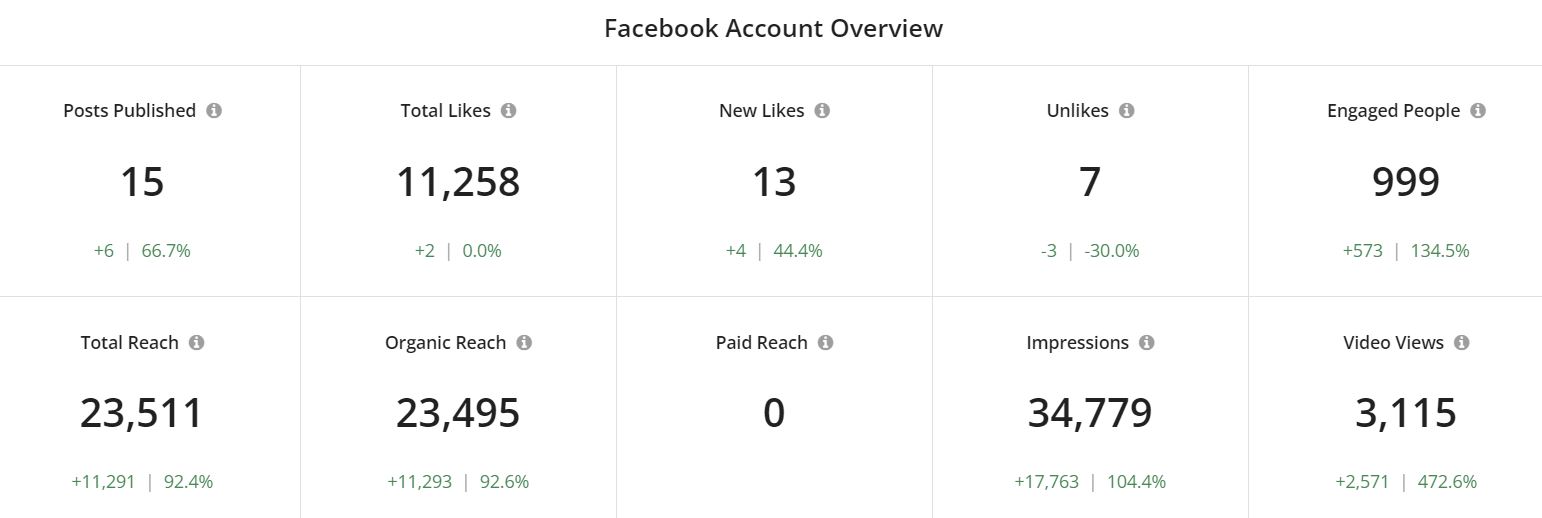Select the Posts Published value 15

(142, 182)
